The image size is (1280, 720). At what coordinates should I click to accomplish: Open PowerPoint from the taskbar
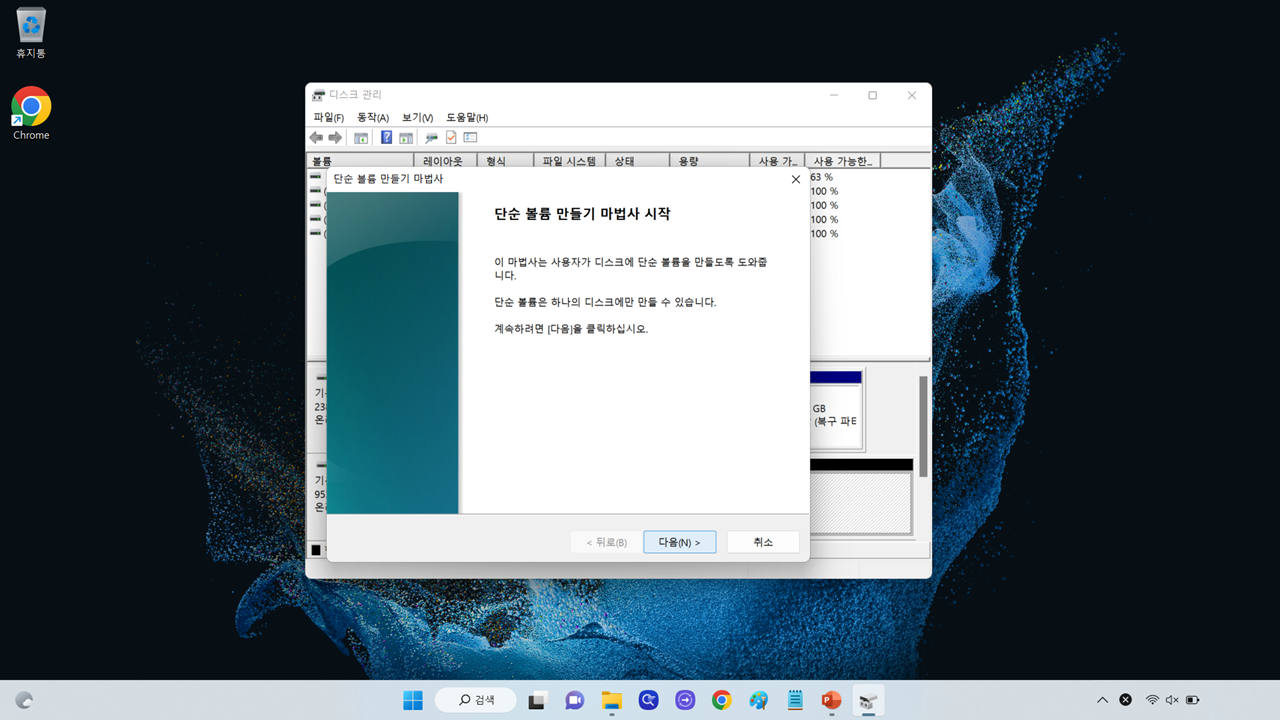831,700
